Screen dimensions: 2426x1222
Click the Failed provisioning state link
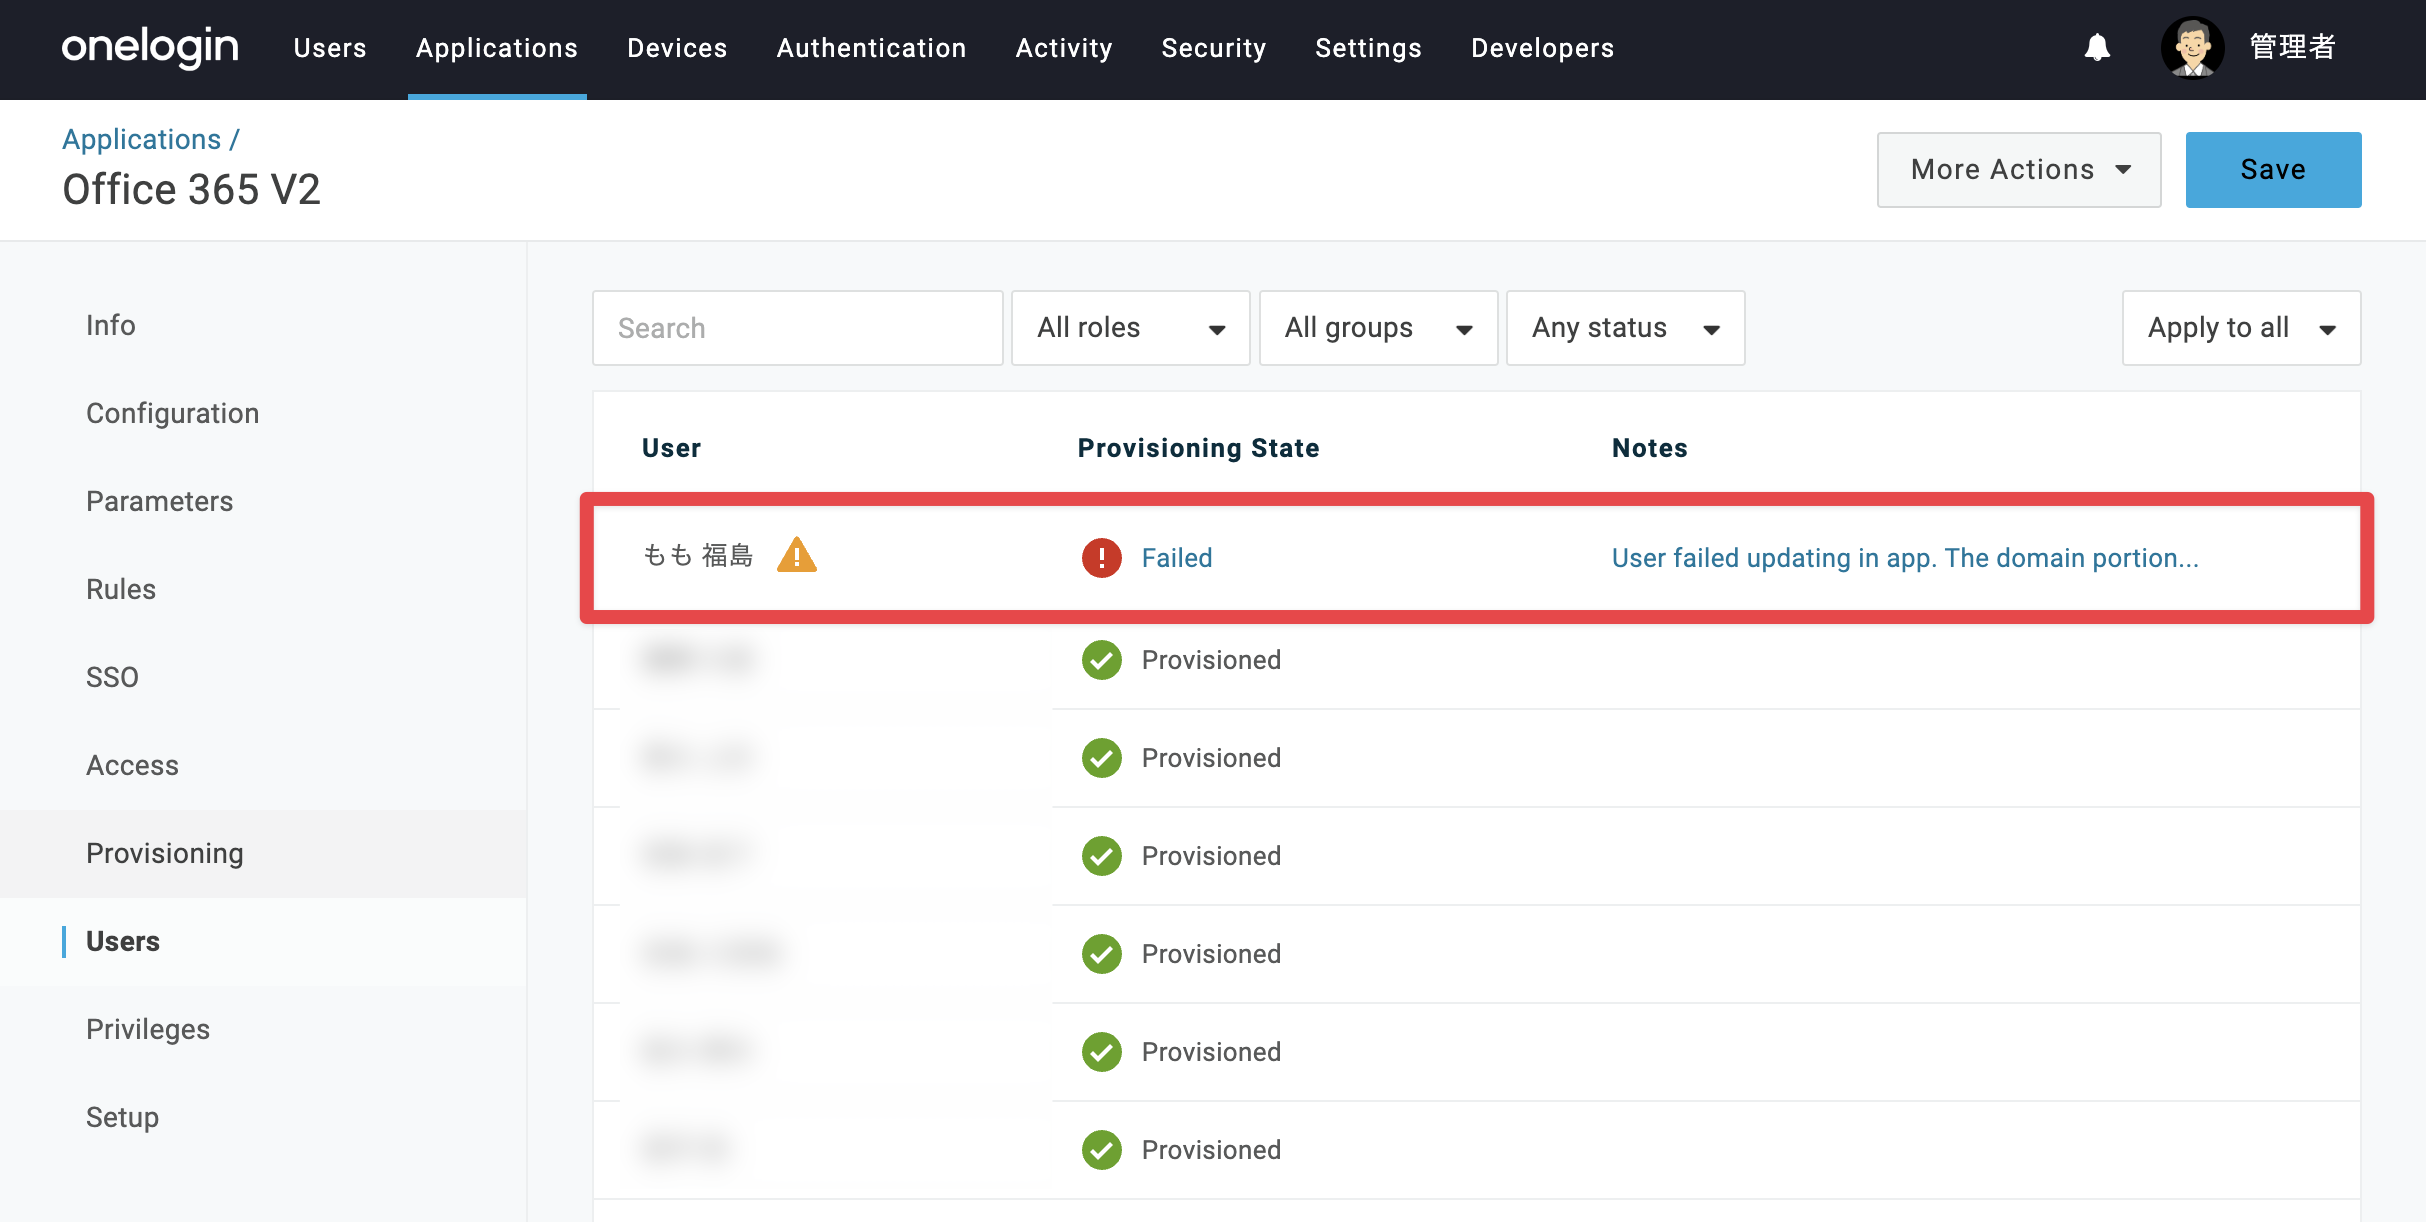click(1177, 557)
